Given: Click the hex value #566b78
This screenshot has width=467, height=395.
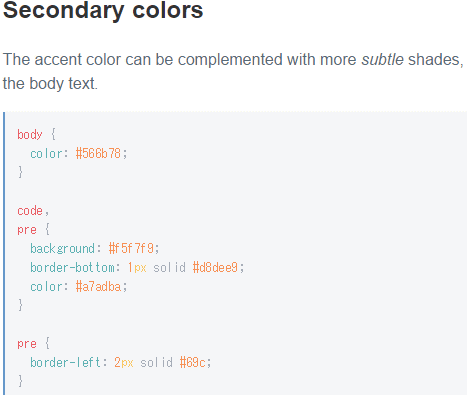Looking at the screenshot, I should pyautogui.click(x=98, y=154).
